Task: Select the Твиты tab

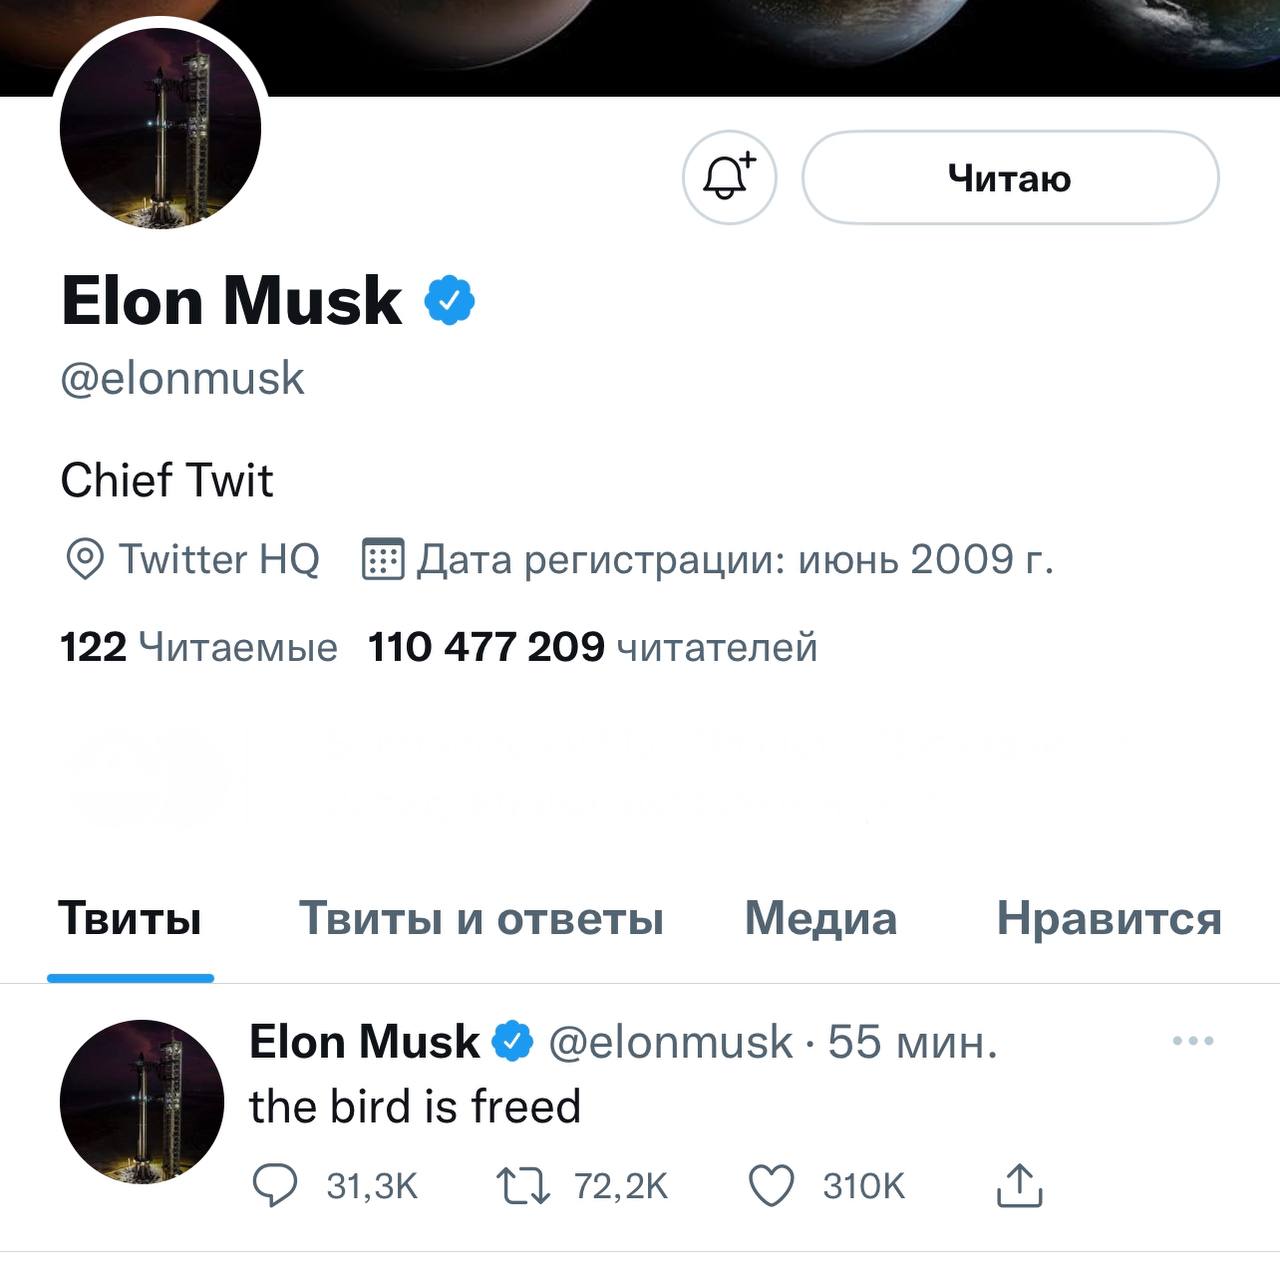Action: 130,918
